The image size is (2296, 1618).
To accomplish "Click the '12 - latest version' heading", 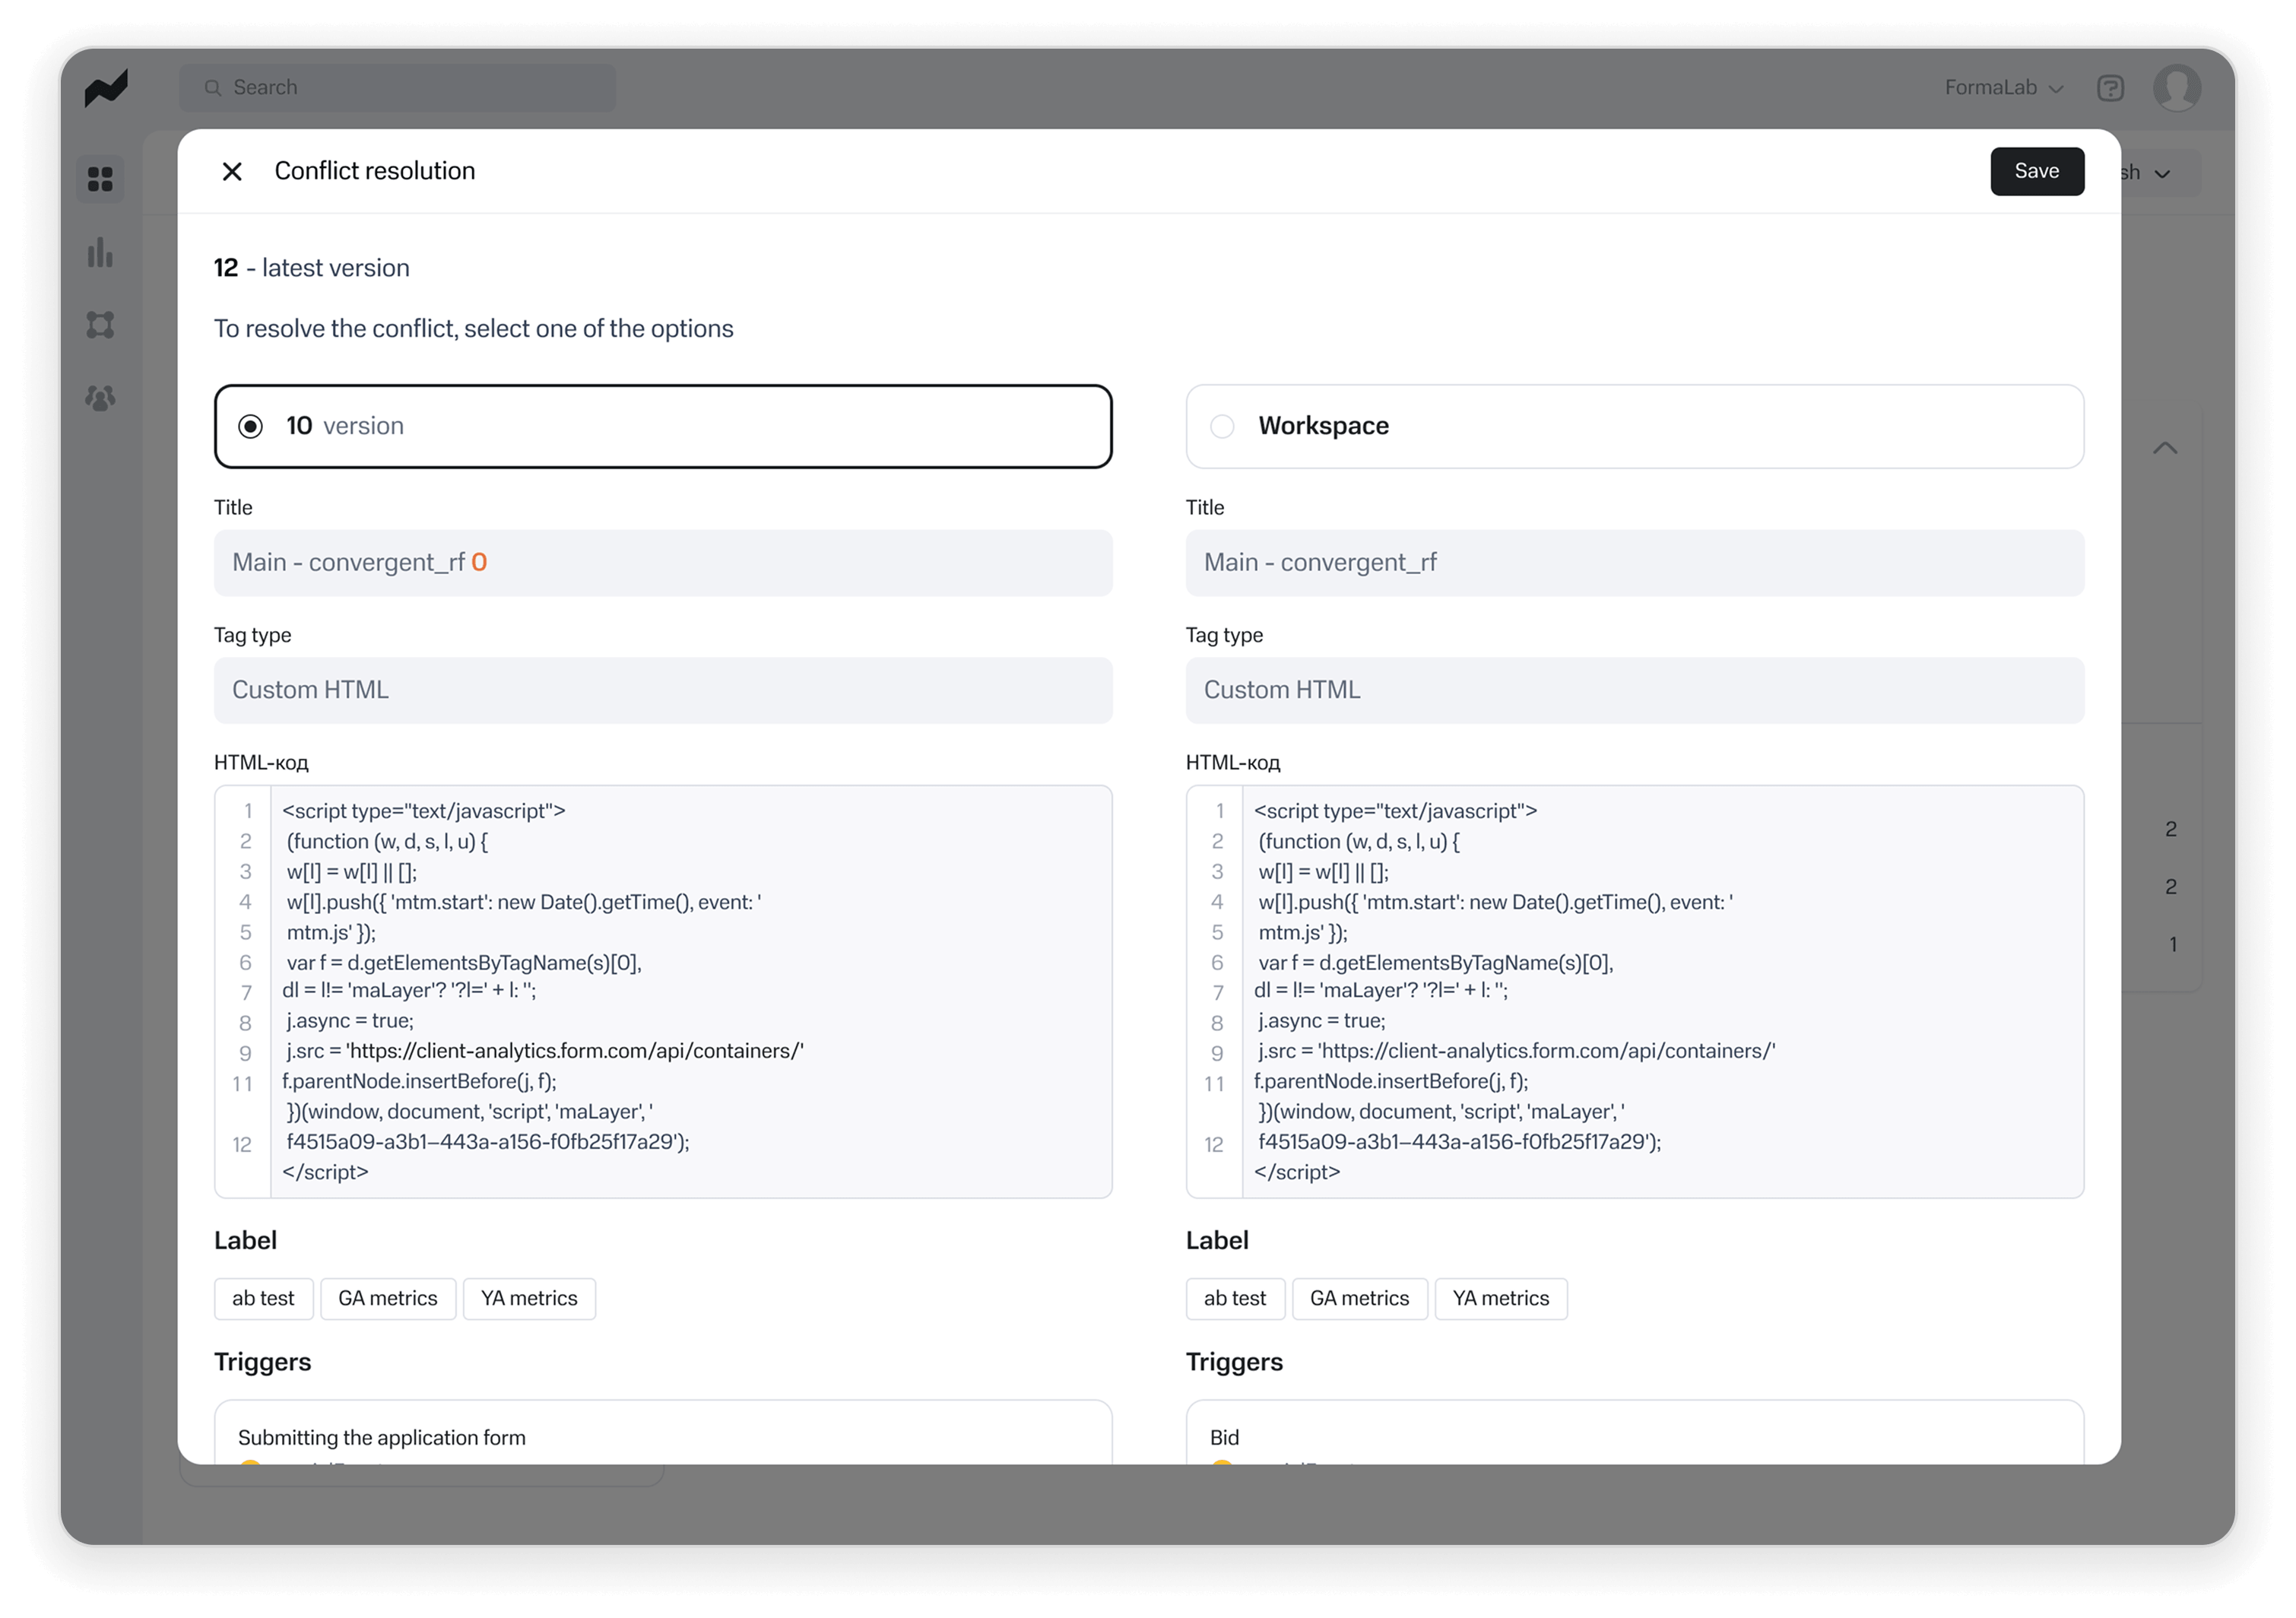I will tap(312, 268).
